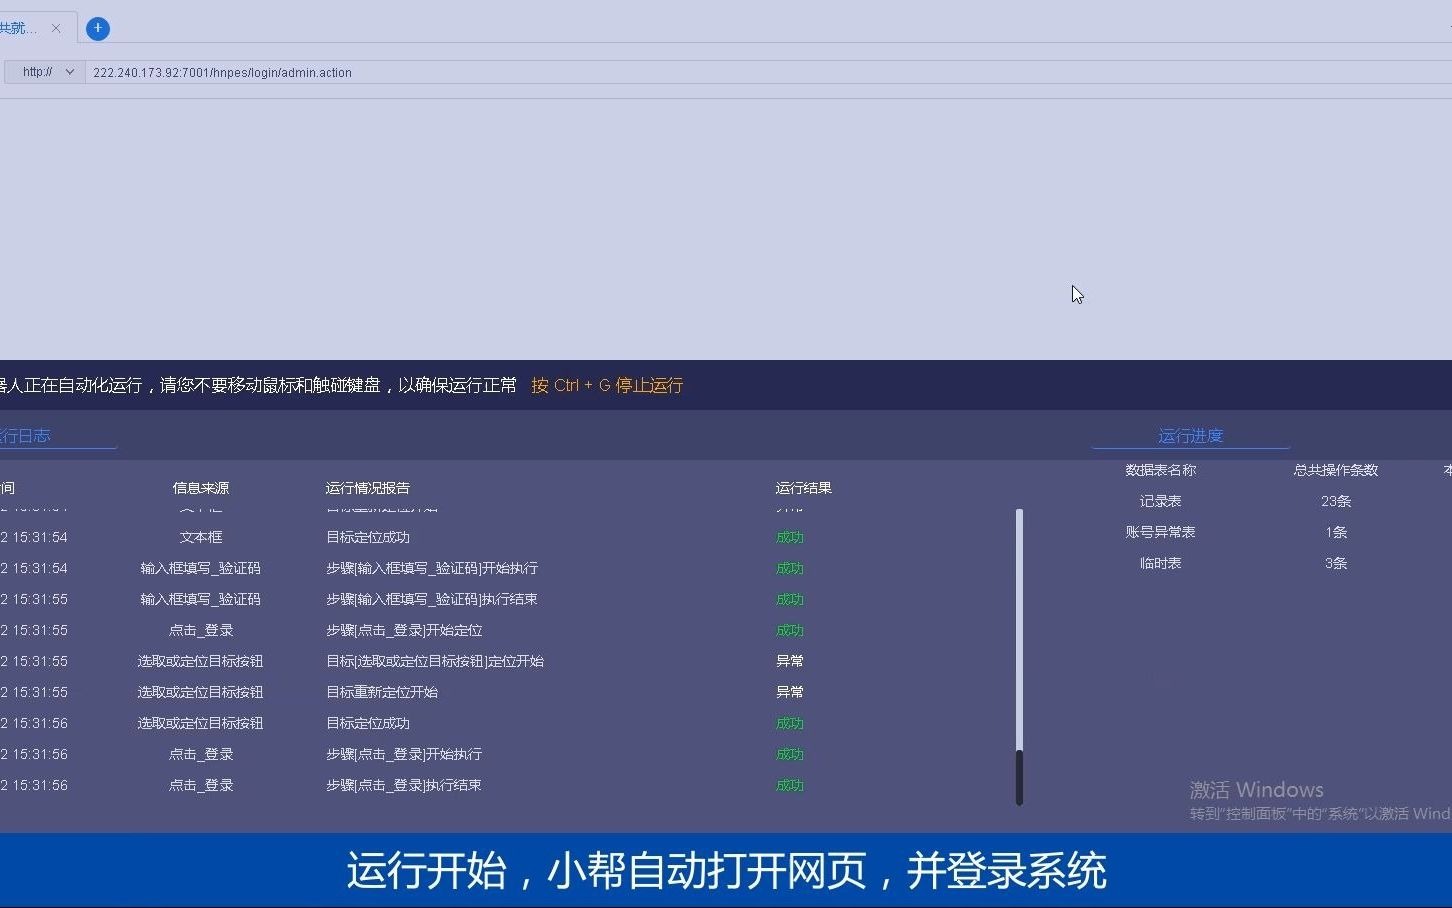Click the 按 Ctrl + G 停止运行 hint
Image resolution: width=1452 pixels, height=908 pixels.
(x=607, y=385)
